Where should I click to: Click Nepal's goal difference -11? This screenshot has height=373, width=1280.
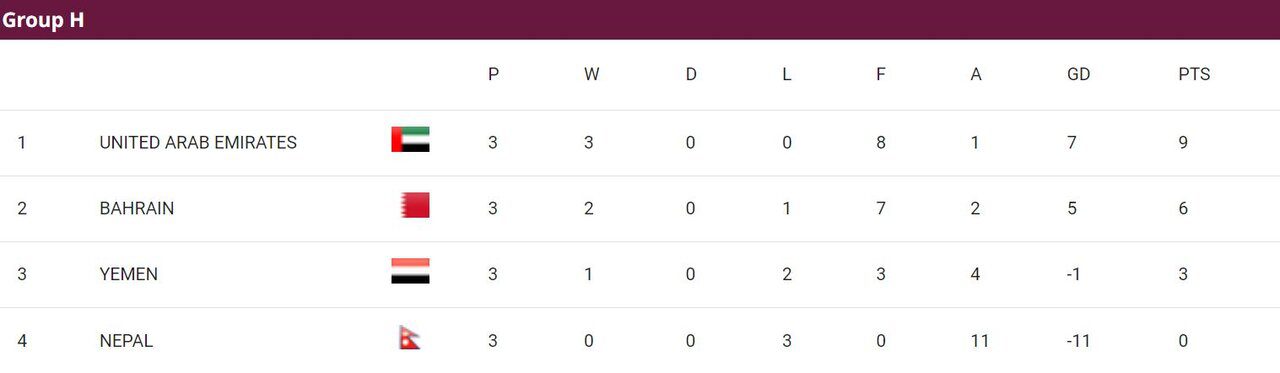tap(1078, 341)
